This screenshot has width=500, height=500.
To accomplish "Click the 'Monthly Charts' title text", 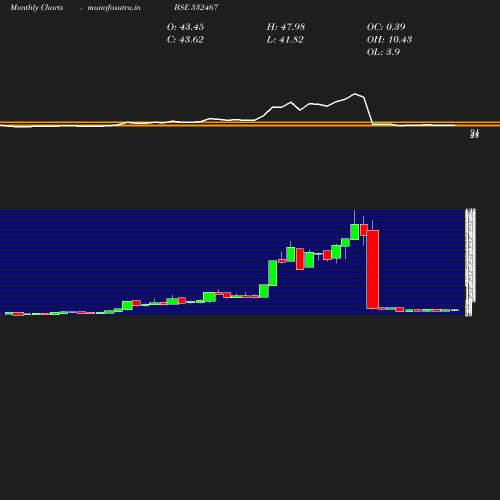I will [36, 7].
